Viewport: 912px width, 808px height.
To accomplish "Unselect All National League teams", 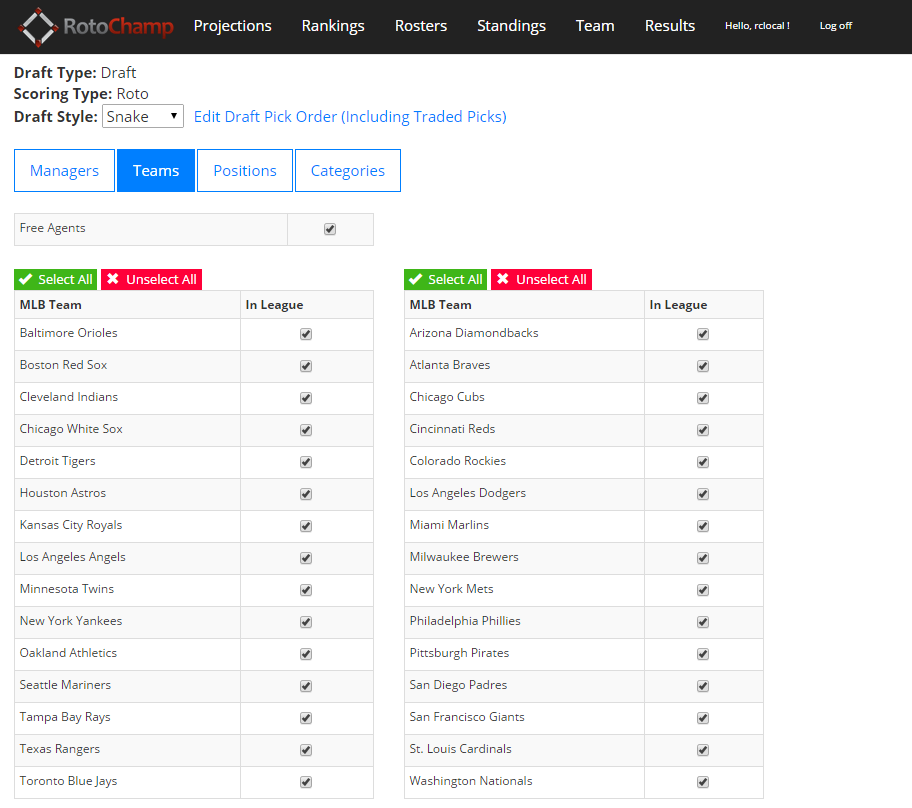I will 542,279.
